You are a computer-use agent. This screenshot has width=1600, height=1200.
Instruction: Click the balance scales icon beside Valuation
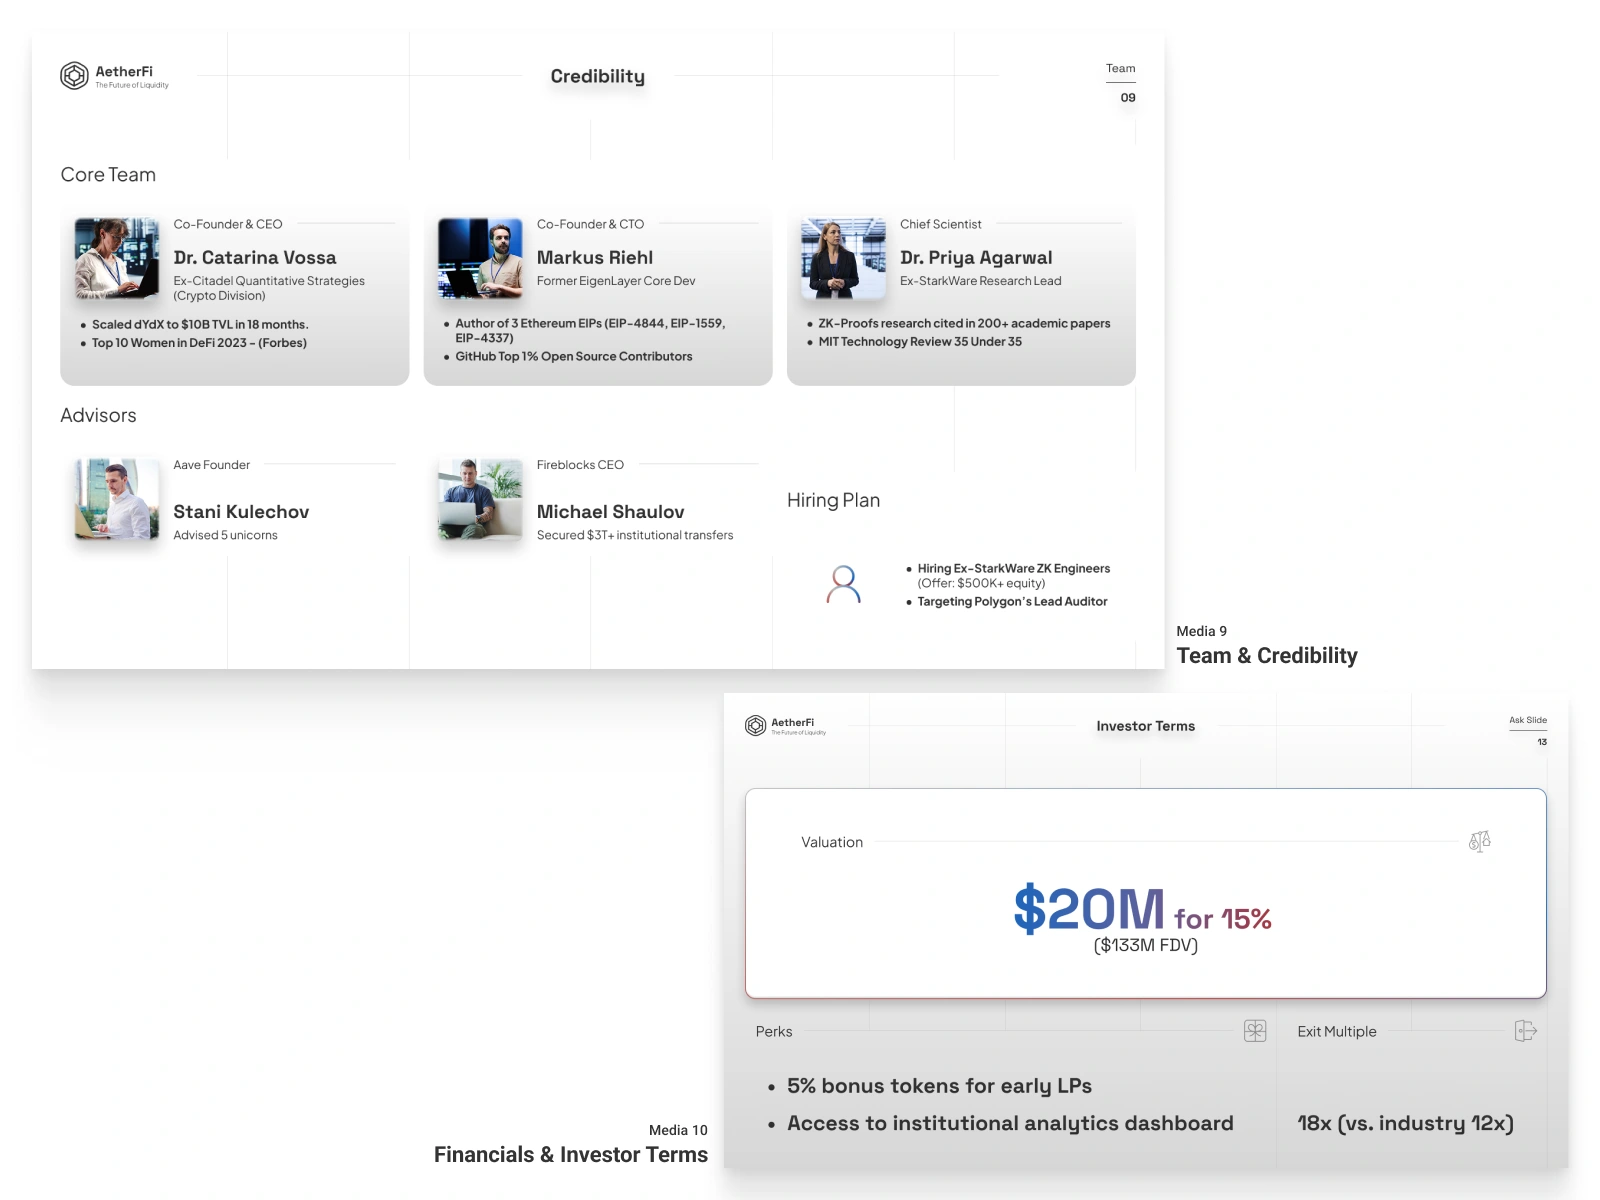(x=1480, y=841)
